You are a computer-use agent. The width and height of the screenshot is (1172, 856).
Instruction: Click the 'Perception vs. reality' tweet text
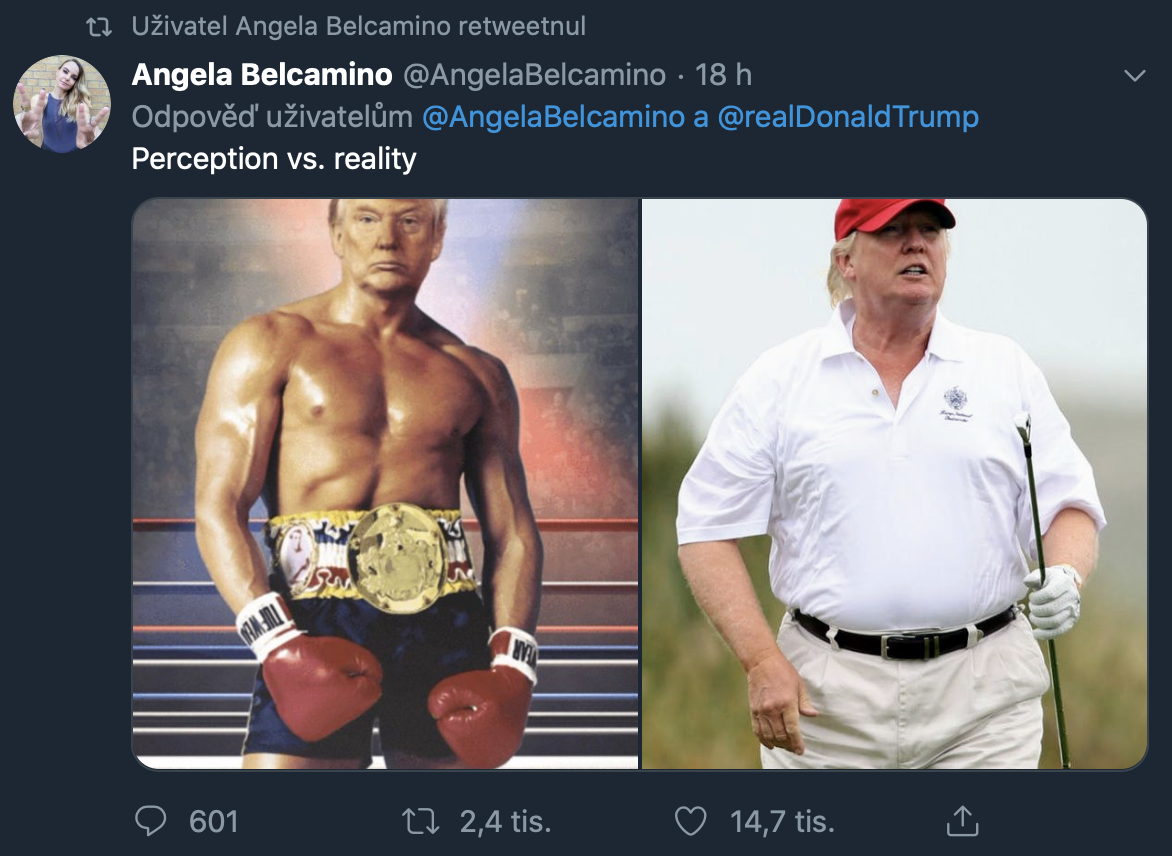pos(274,158)
